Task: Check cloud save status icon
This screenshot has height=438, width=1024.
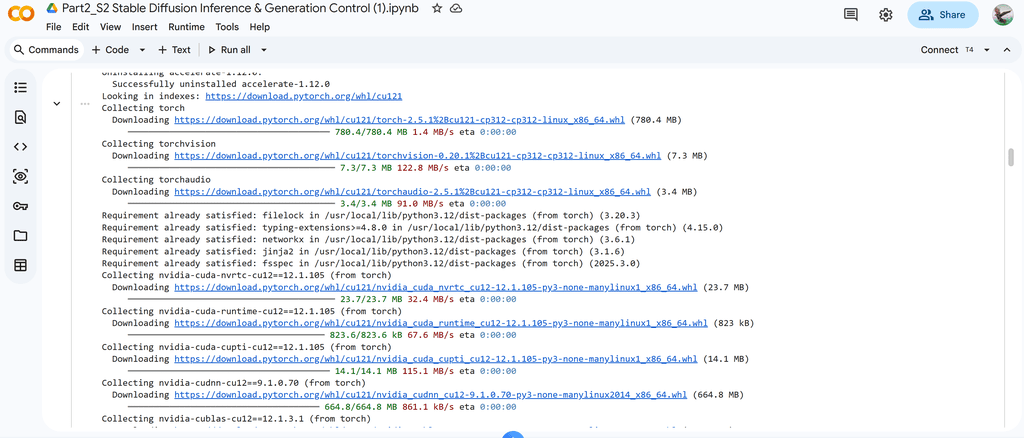Action: click(456, 8)
